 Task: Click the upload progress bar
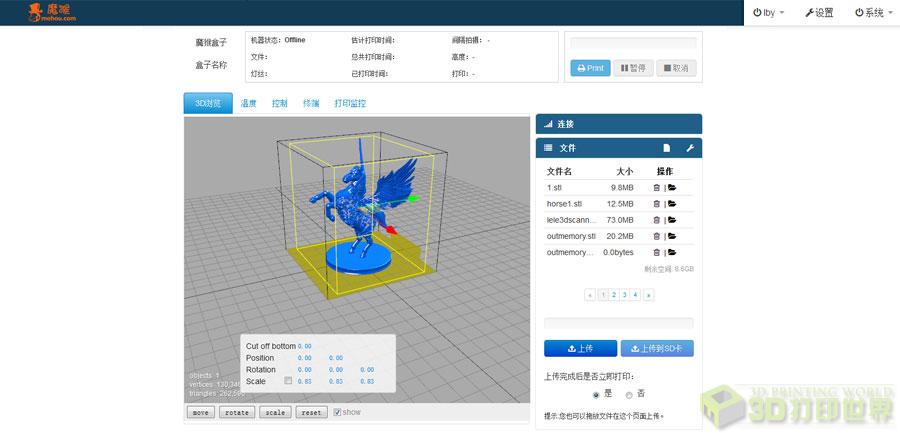[618, 323]
